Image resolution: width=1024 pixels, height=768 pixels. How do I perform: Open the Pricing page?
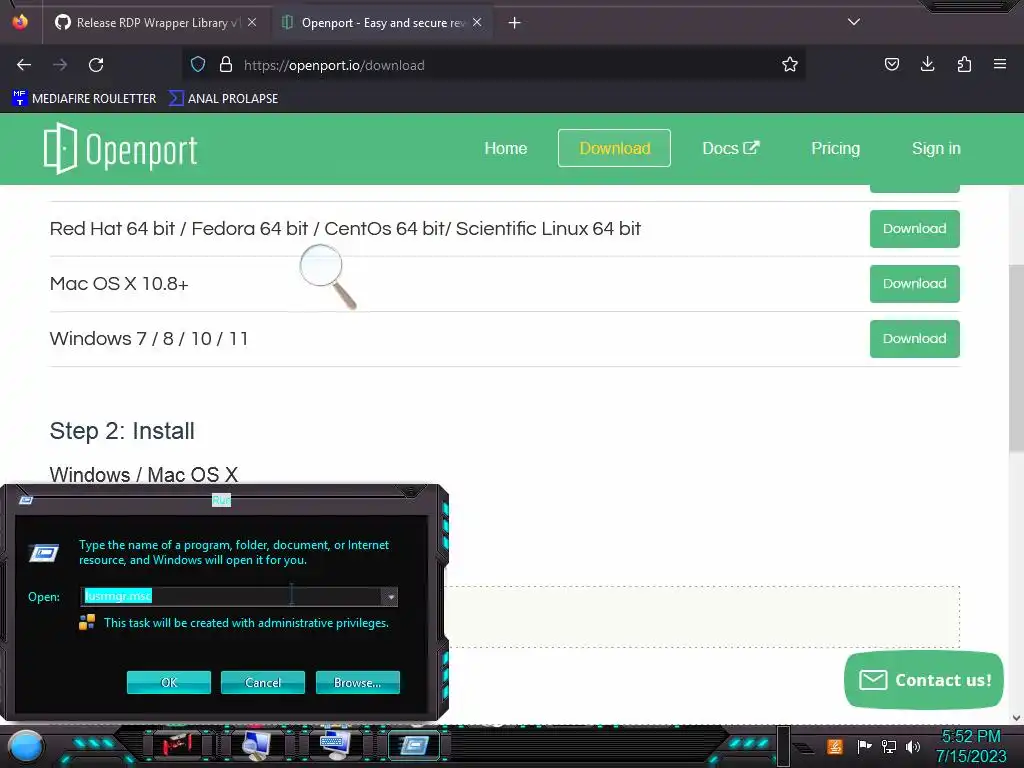pyautogui.click(x=835, y=148)
